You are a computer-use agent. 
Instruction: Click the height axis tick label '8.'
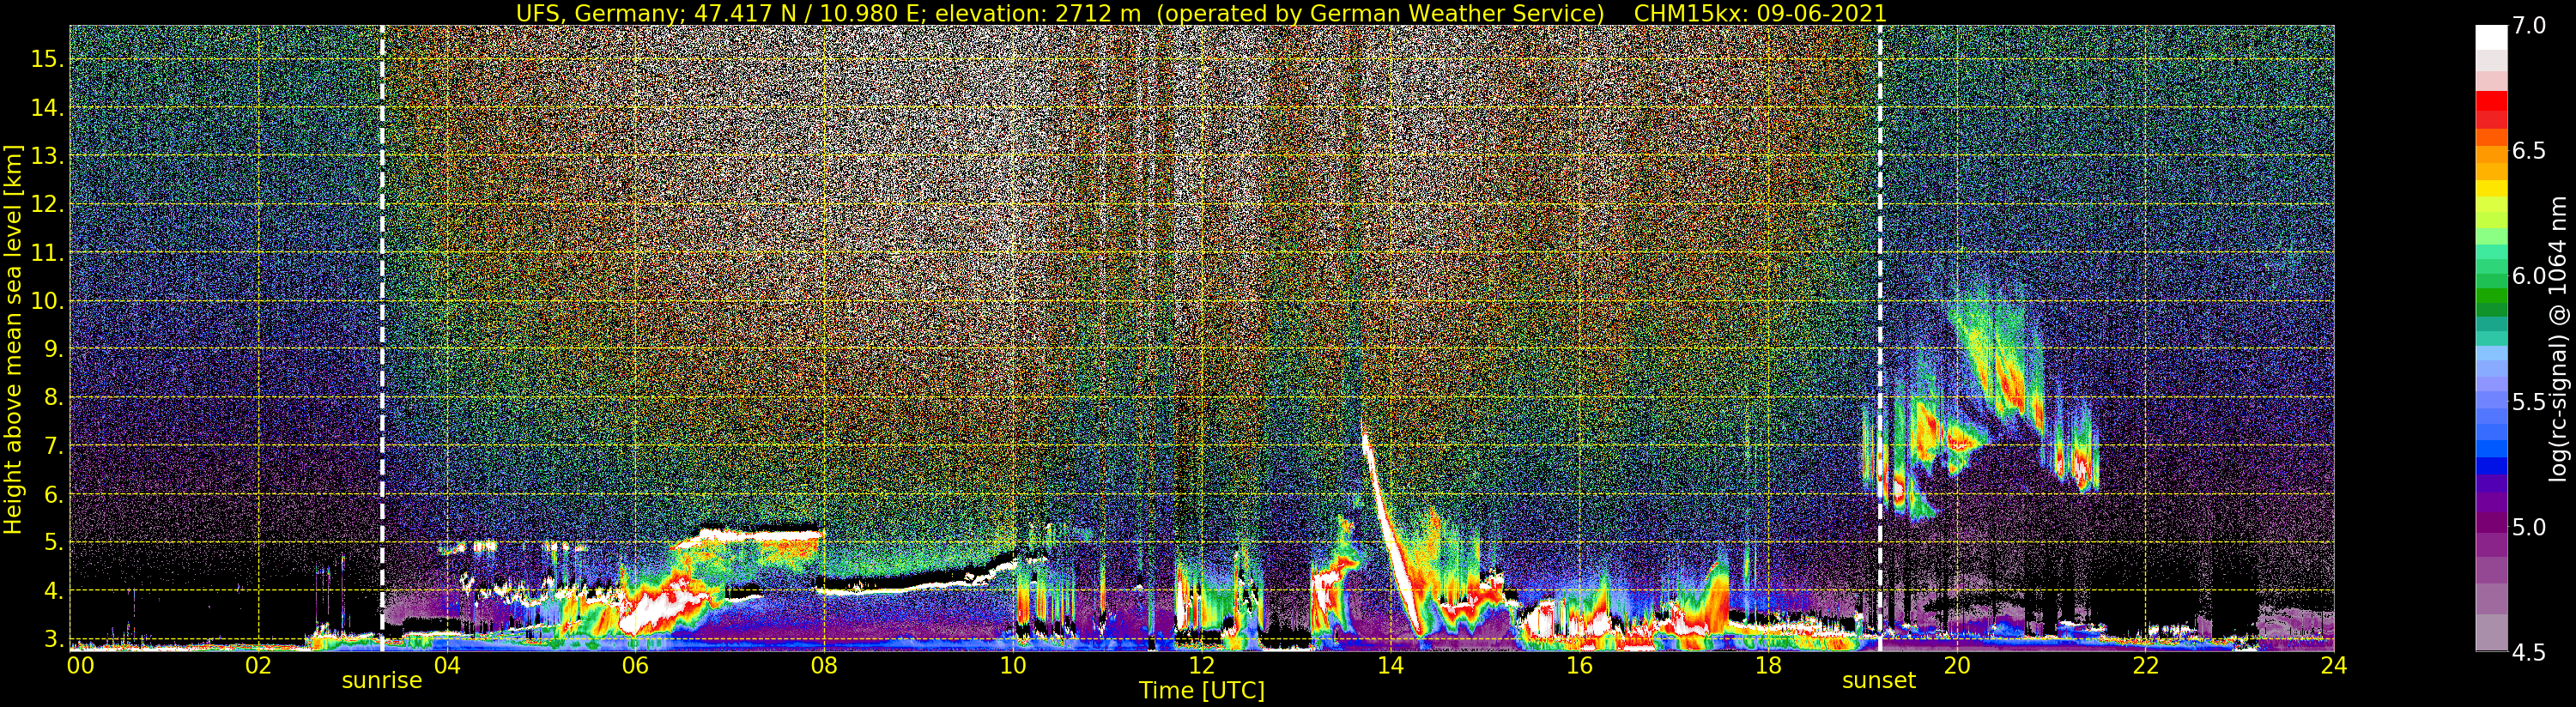click(x=54, y=398)
